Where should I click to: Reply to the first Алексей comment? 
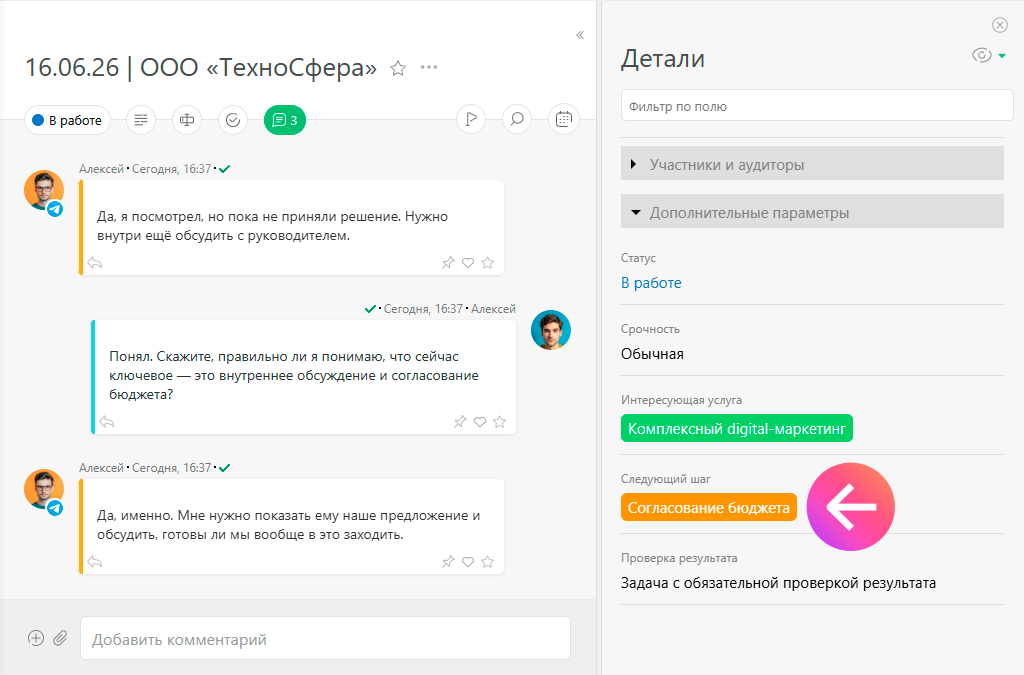[x=95, y=263]
